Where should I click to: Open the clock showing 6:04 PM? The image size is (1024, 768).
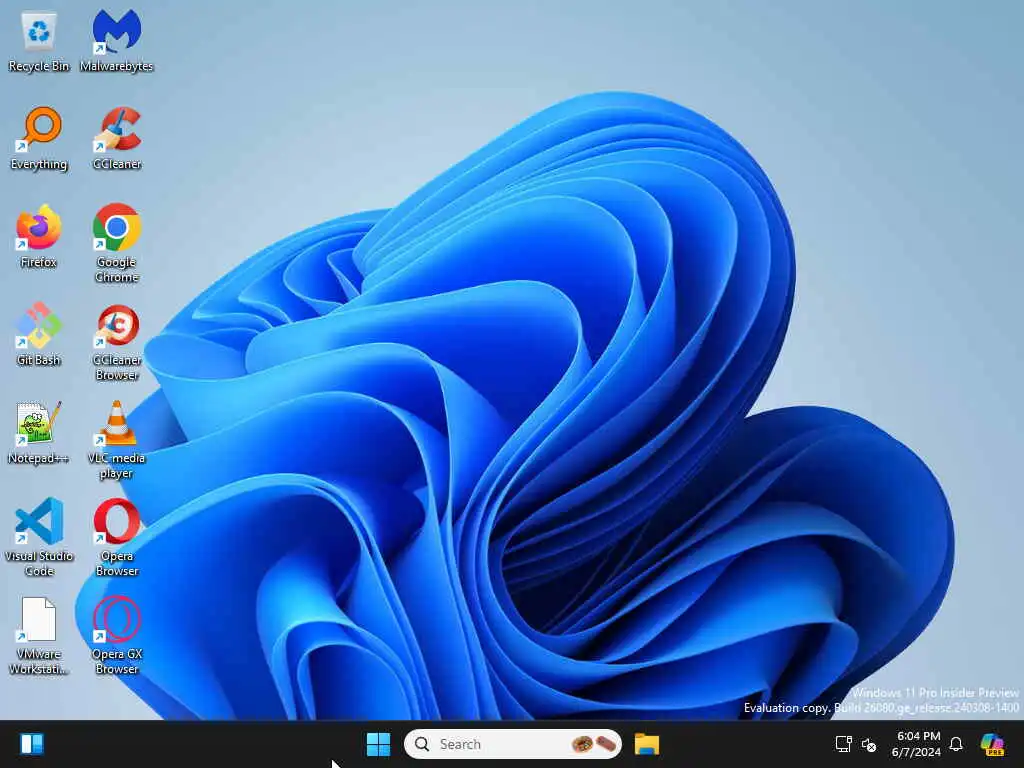(x=917, y=744)
